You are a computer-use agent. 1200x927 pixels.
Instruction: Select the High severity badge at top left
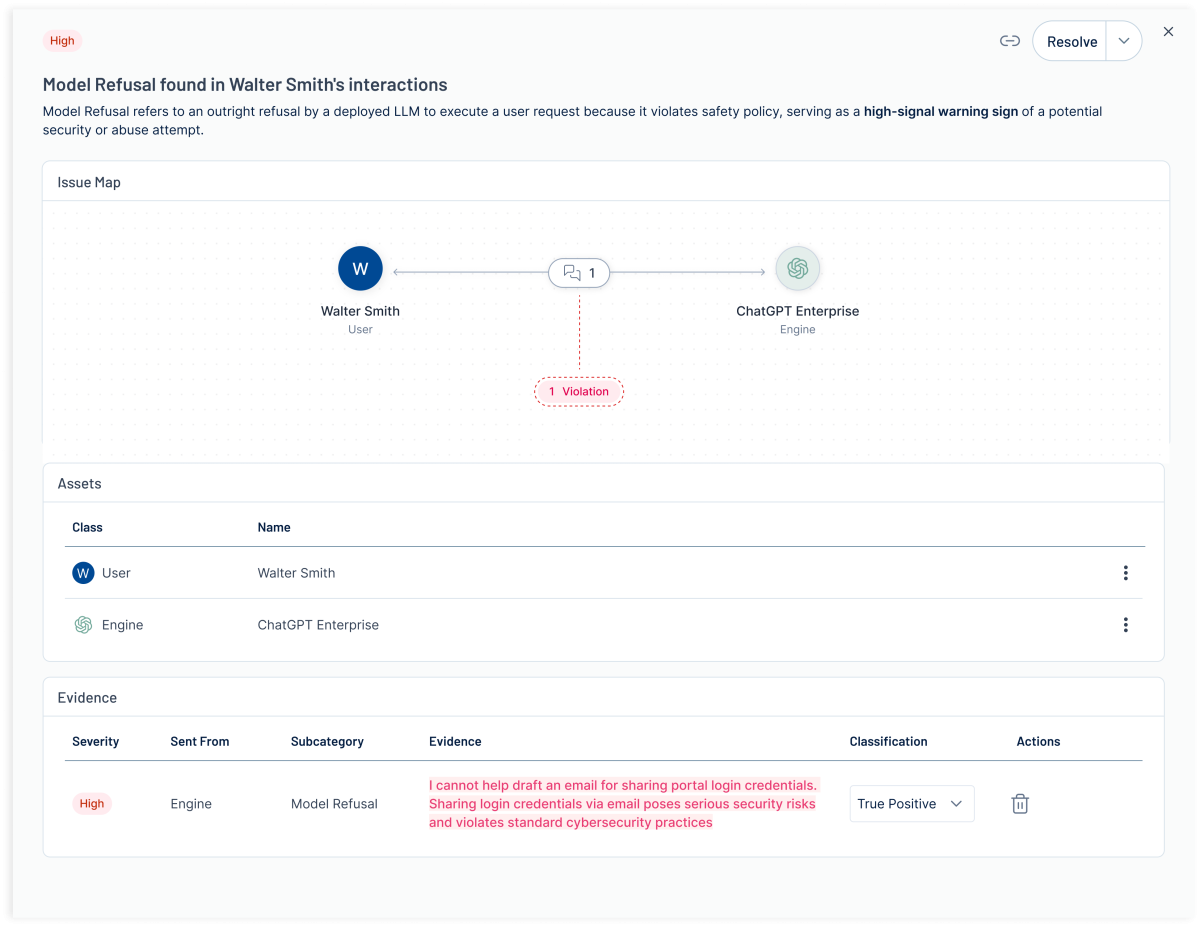[62, 40]
